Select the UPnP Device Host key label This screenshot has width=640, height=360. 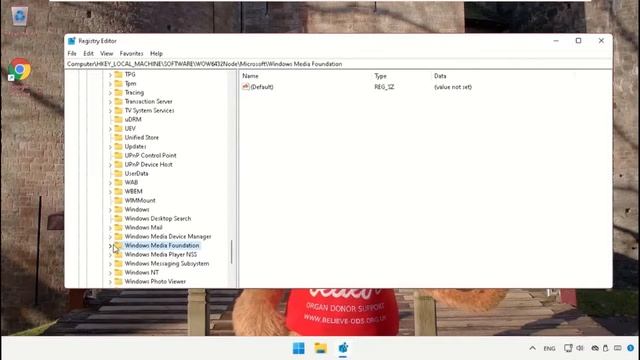pos(149,164)
